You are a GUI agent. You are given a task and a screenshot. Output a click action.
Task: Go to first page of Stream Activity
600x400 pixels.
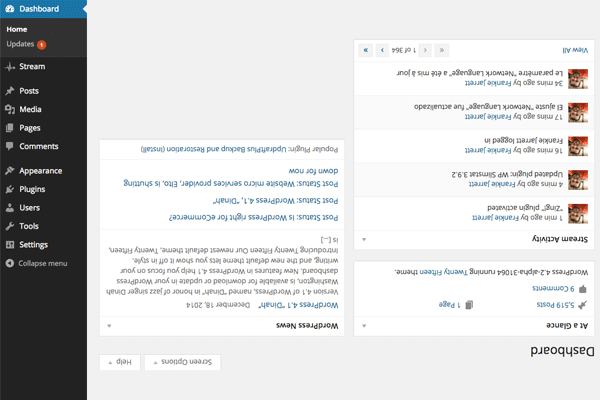tap(442, 50)
